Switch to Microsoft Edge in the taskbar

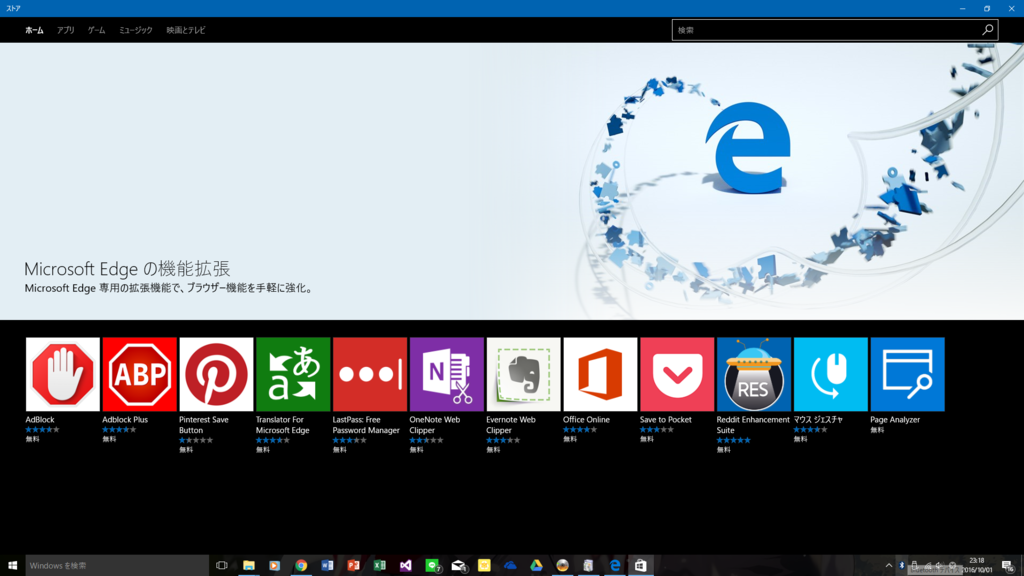(x=615, y=566)
